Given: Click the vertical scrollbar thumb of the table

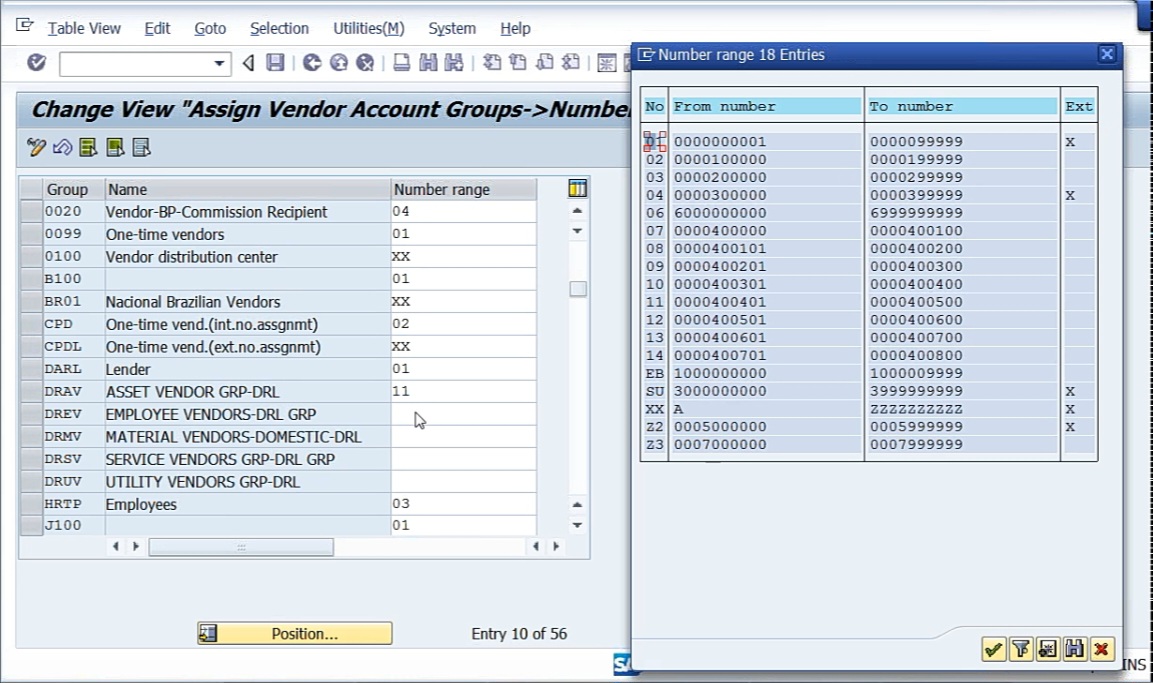Looking at the screenshot, I should pyautogui.click(x=578, y=289).
